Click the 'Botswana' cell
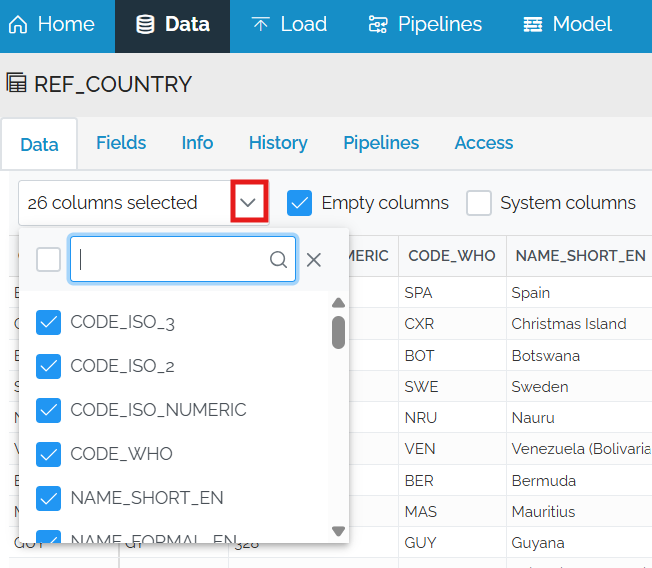 point(579,356)
